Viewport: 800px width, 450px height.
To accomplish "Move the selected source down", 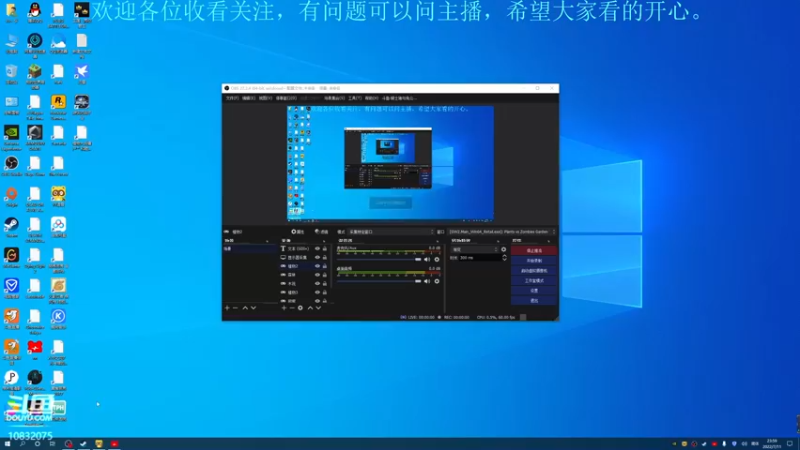I will 318,308.
